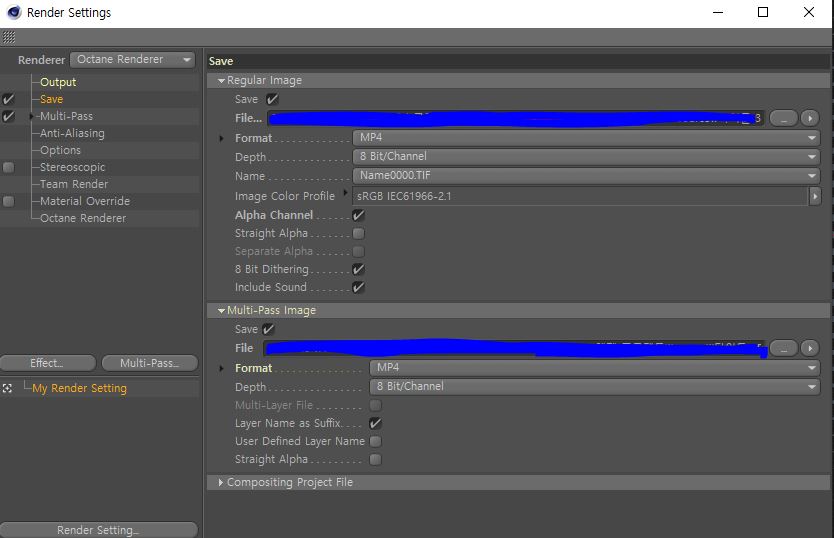Disable the Alpha Channel checkbox
The width and height of the screenshot is (834, 538).
(x=358, y=216)
